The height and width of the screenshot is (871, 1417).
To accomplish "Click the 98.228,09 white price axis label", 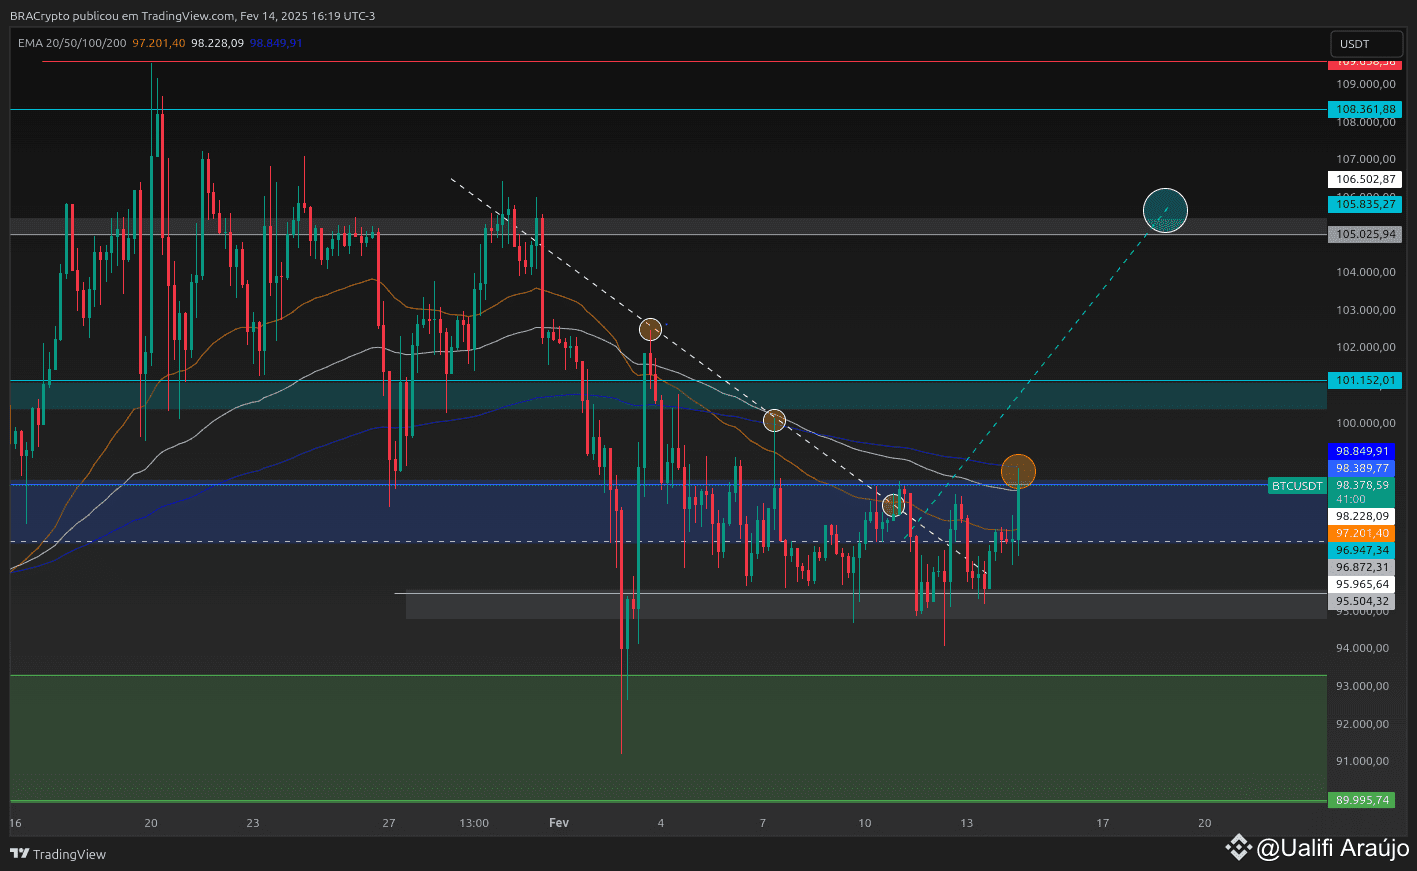I will pyautogui.click(x=1362, y=516).
